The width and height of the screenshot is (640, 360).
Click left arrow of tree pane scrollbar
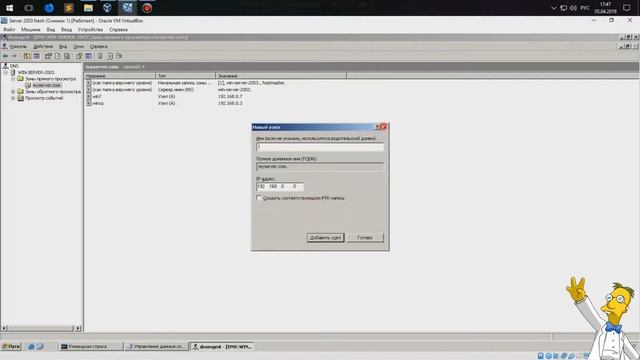pos(4,328)
